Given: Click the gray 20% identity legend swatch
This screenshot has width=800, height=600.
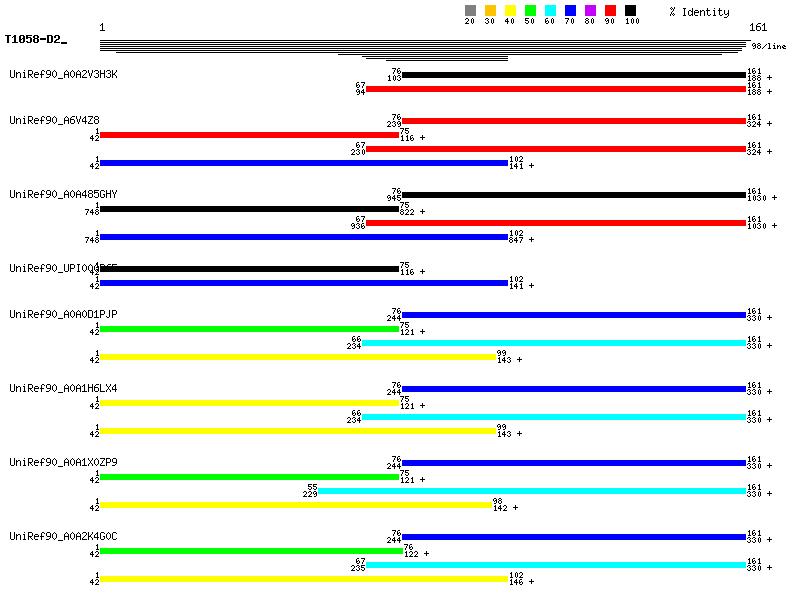Looking at the screenshot, I should click(470, 11).
